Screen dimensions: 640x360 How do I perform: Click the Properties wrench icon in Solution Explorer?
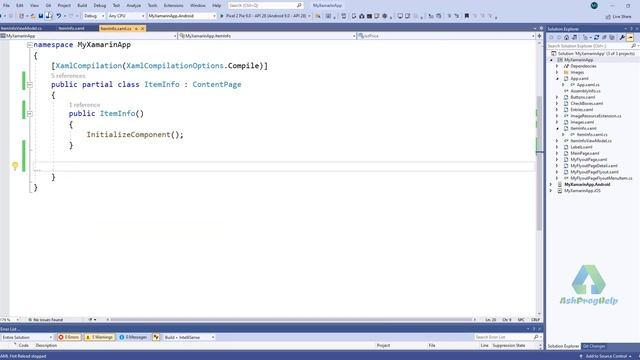tap(622, 38)
